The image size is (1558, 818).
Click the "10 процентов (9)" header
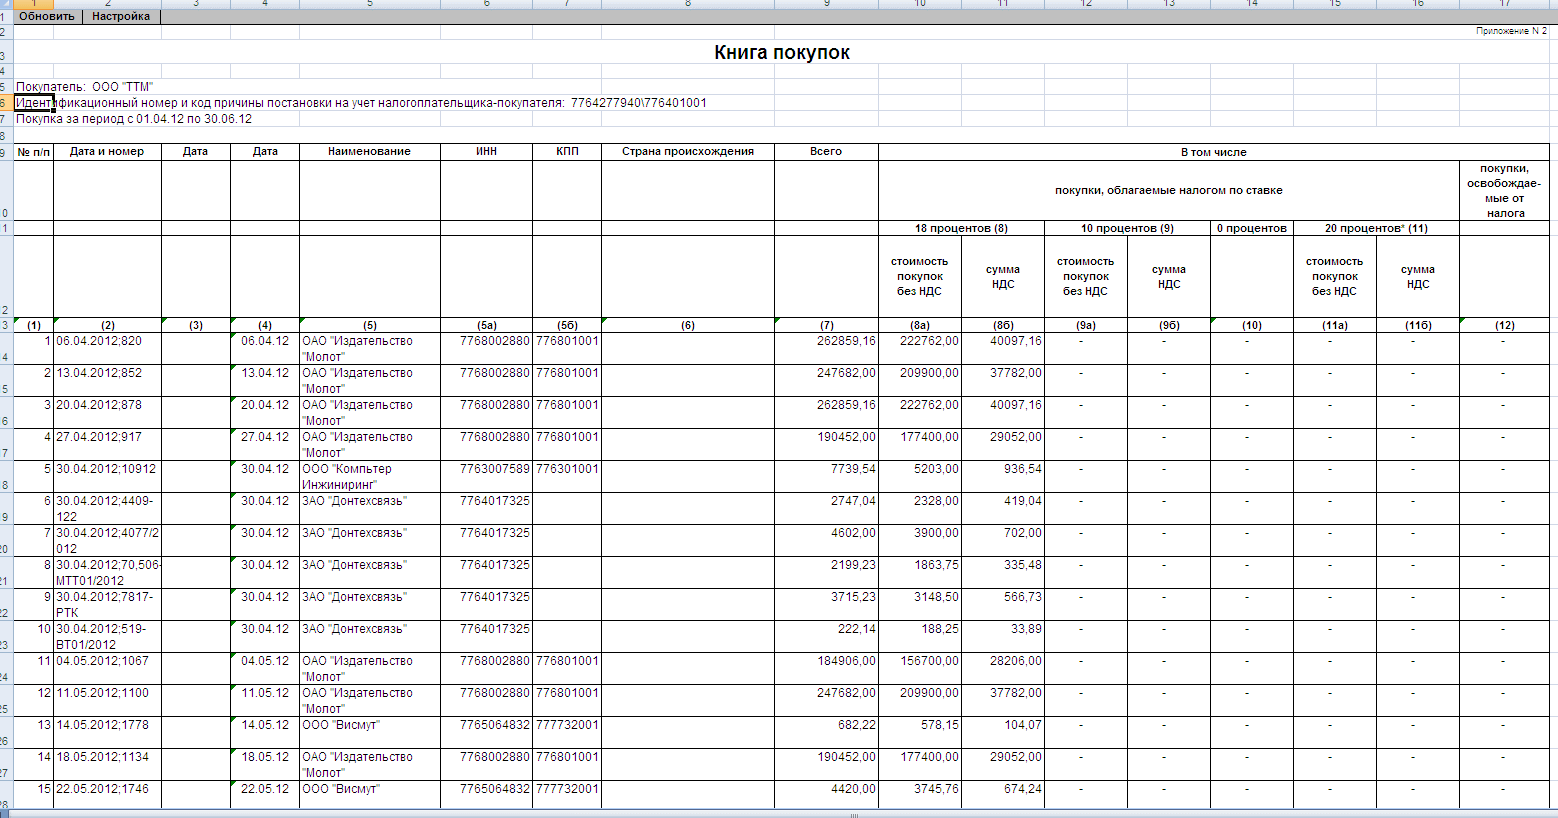[x=1127, y=228]
